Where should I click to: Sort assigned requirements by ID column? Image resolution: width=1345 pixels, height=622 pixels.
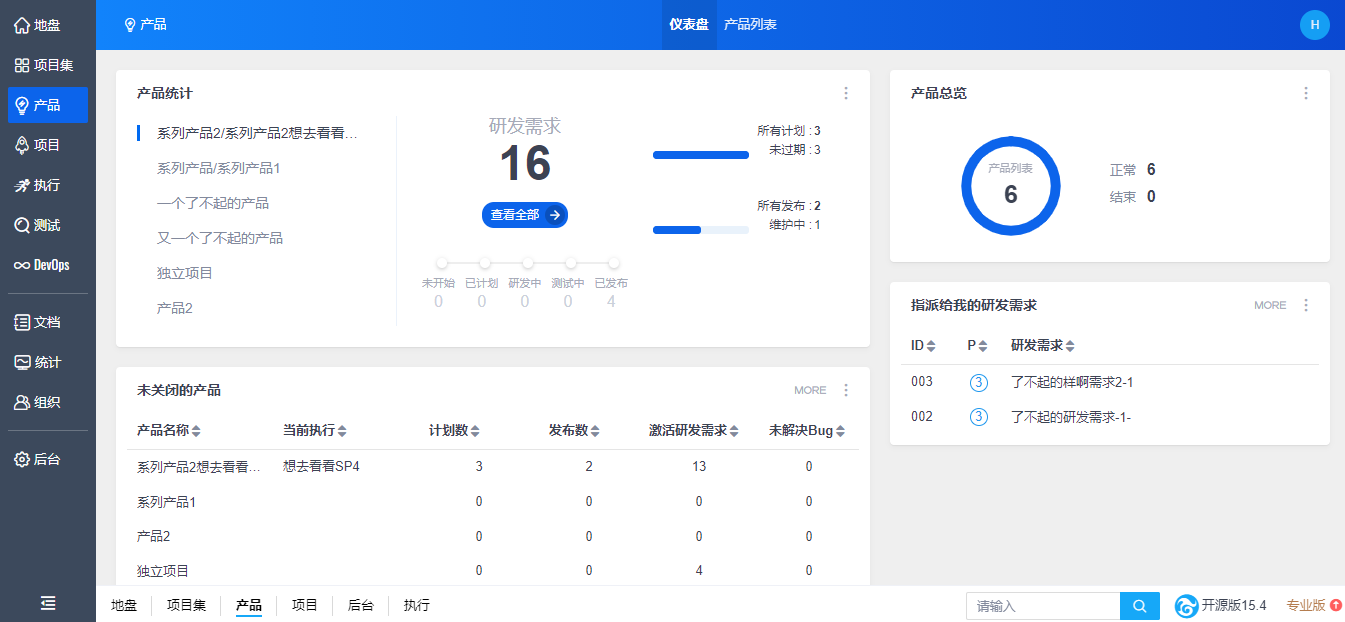pos(923,346)
